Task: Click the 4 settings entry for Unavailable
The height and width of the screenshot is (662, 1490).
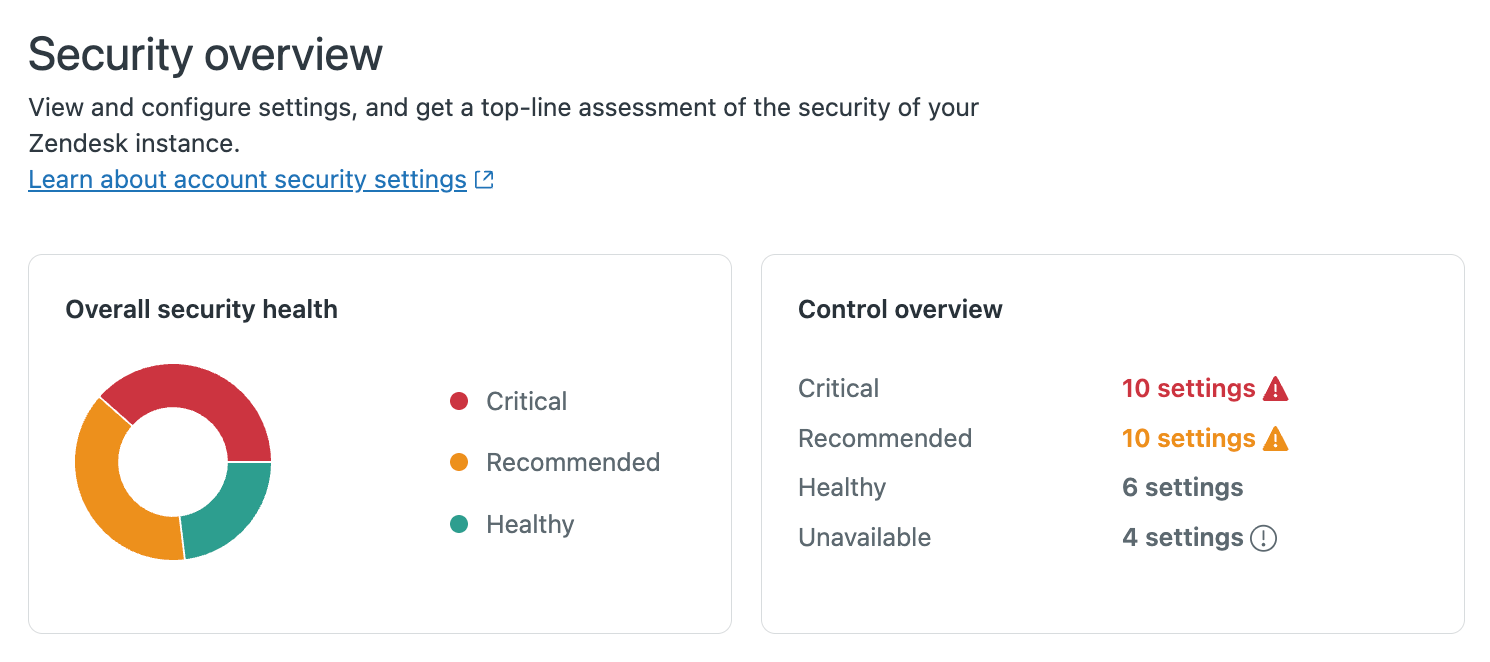Action: click(x=1182, y=537)
